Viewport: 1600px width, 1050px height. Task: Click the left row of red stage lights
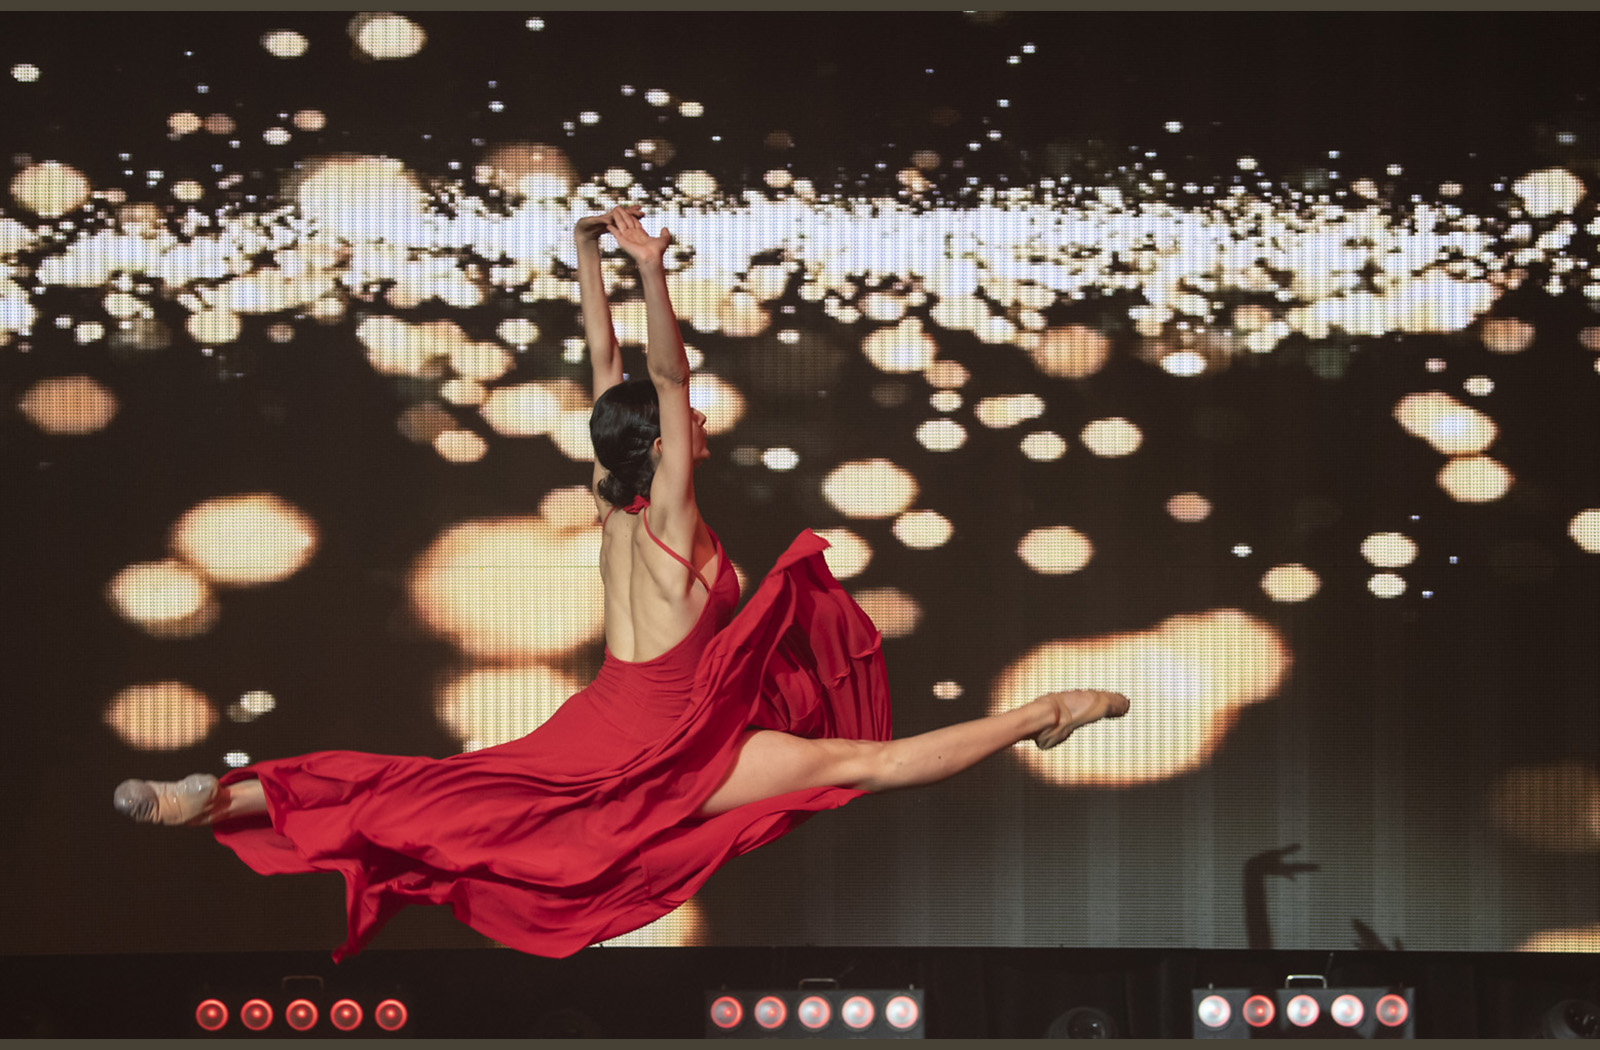[x=301, y=1013]
